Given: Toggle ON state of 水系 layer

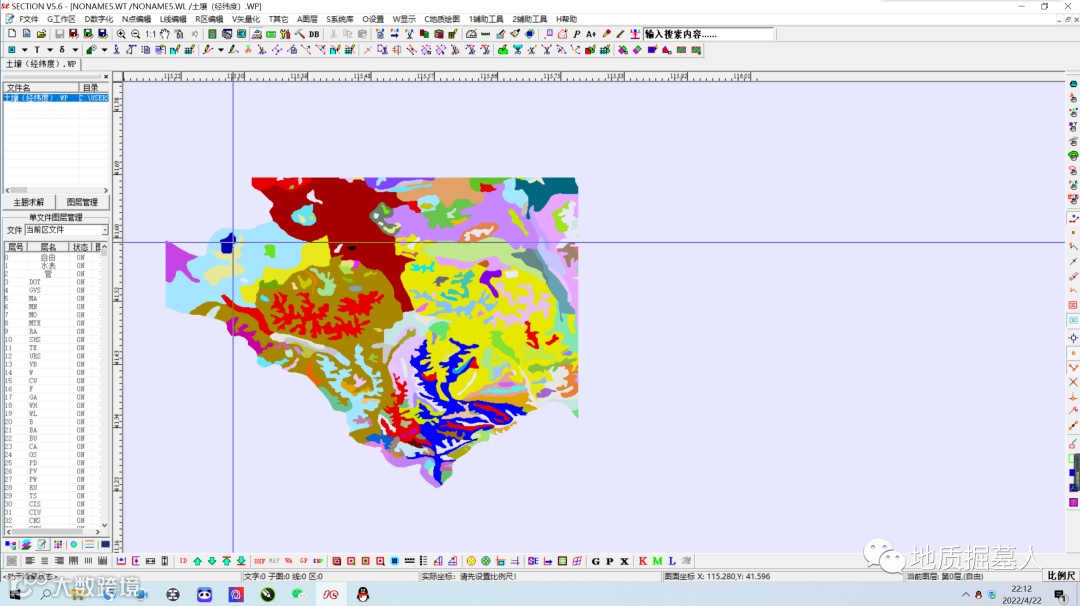Looking at the screenshot, I should coord(80,266).
